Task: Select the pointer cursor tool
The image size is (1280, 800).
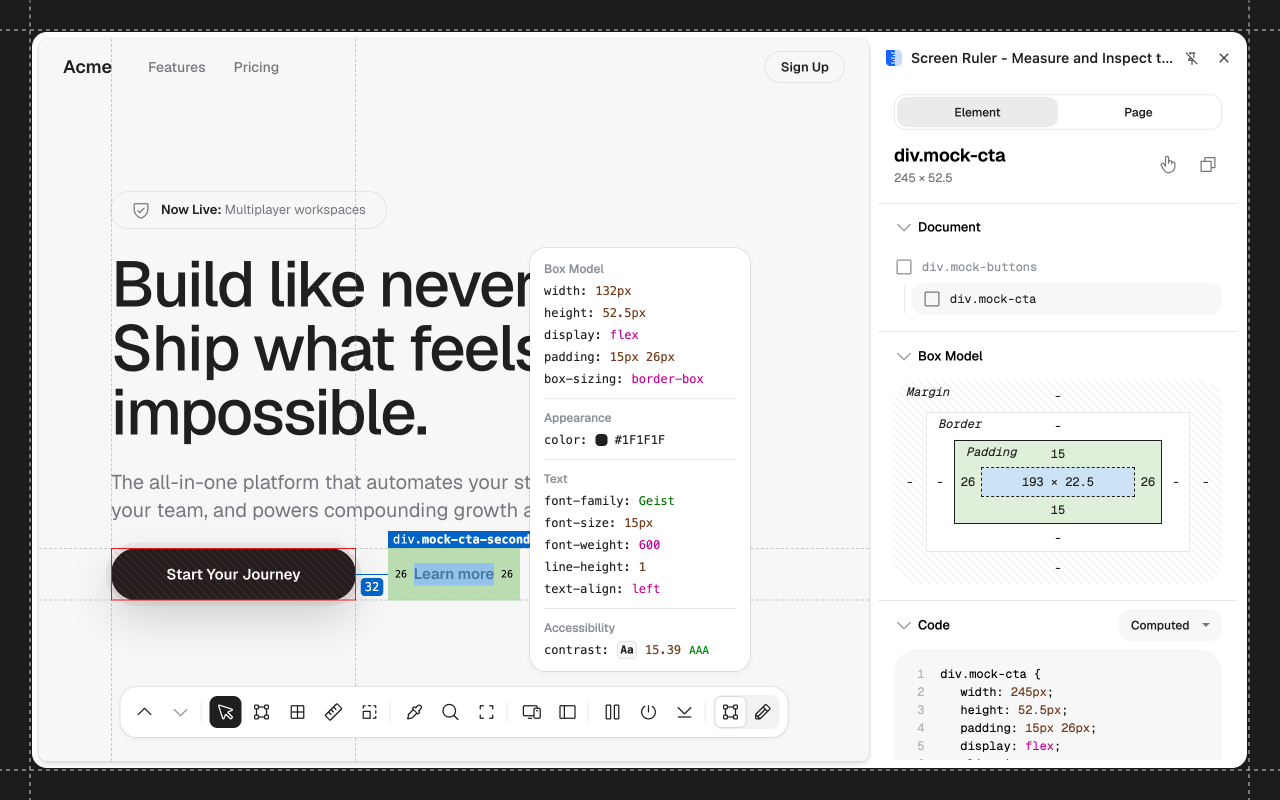Action: point(225,712)
